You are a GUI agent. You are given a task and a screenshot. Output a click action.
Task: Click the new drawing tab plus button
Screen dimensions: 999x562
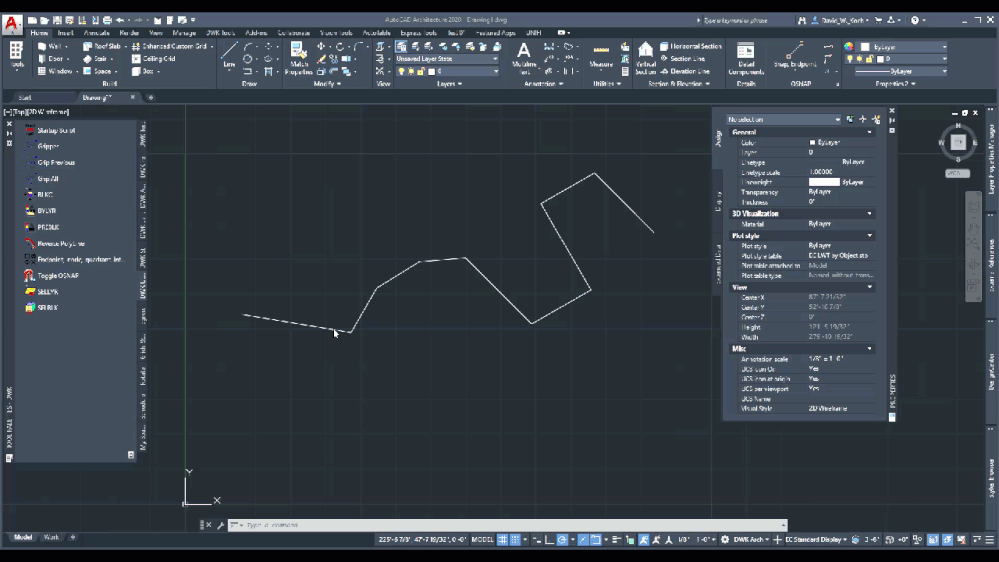[151, 97]
